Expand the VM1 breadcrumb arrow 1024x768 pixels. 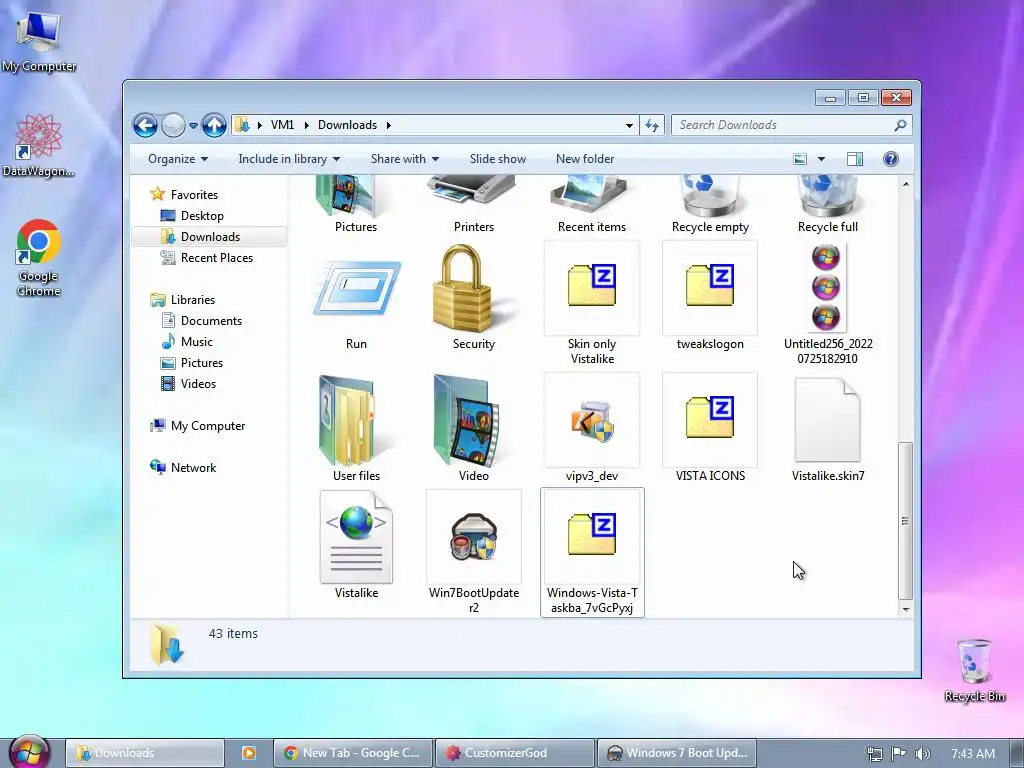pyautogui.click(x=306, y=125)
